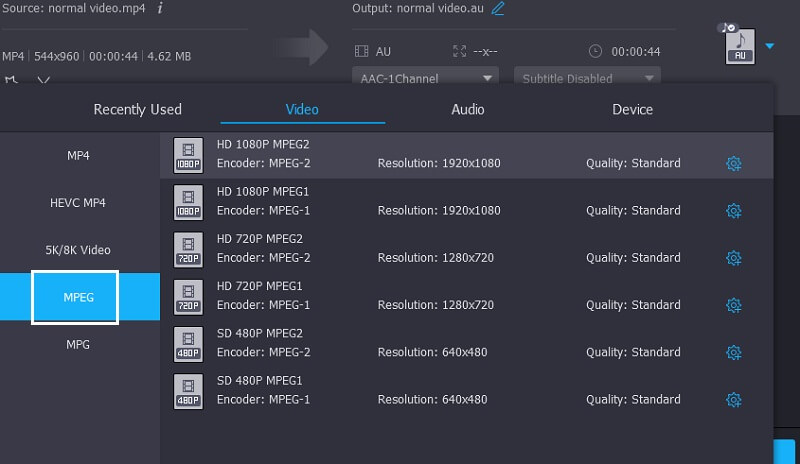Choose HEVC MP4 format category
This screenshot has width=800, height=464.
(78, 203)
